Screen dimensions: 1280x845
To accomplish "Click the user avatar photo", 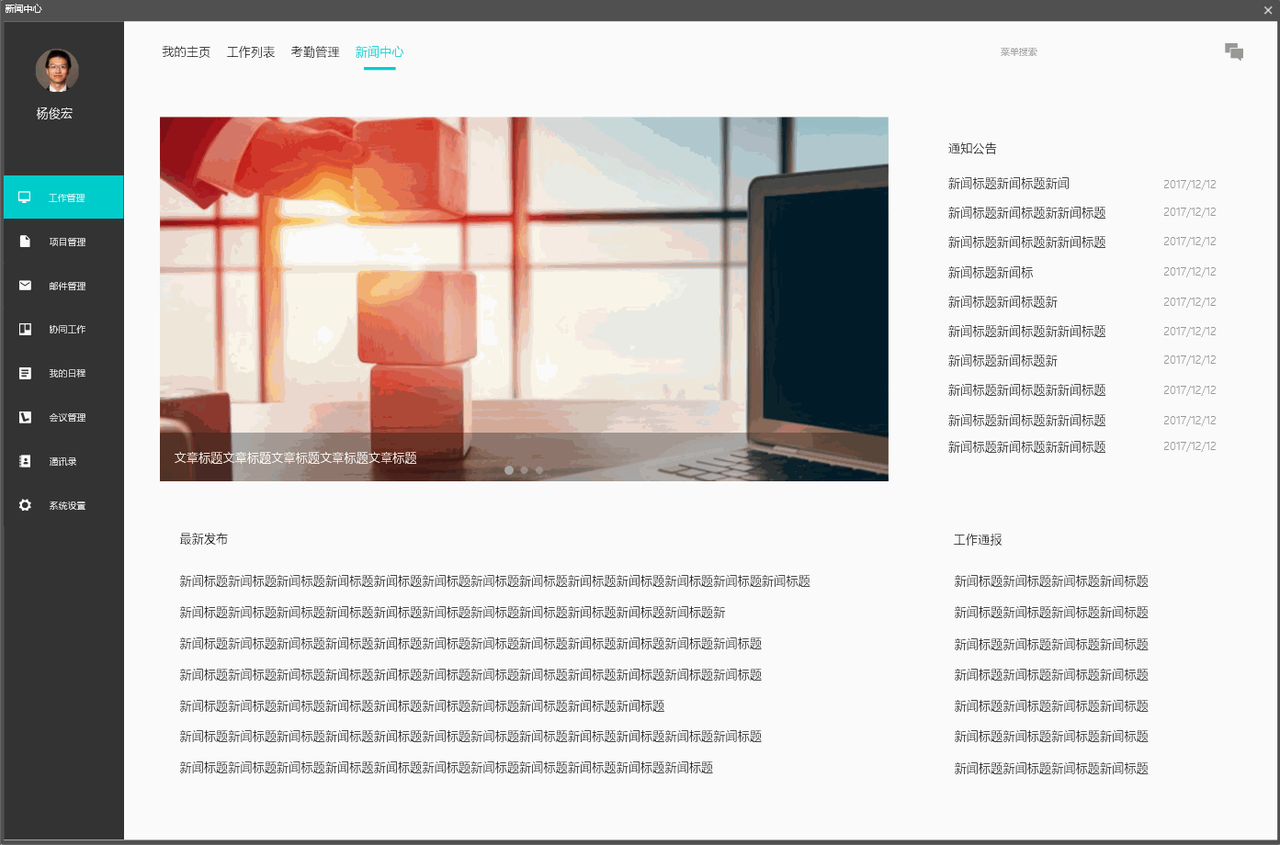I will (57, 70).
